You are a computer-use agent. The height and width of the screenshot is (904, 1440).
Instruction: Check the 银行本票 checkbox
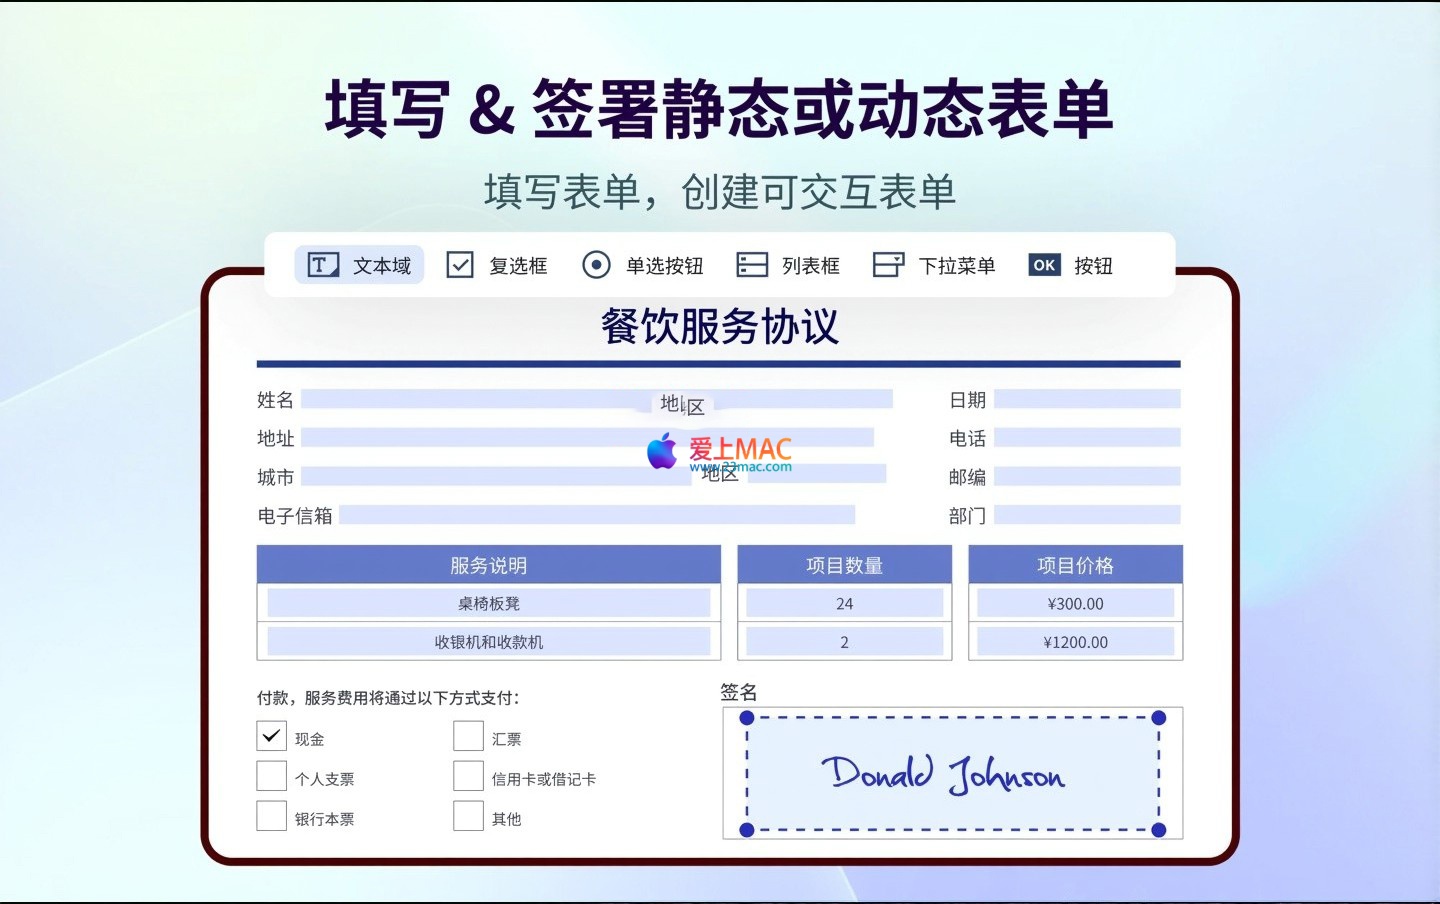point(271,816)
